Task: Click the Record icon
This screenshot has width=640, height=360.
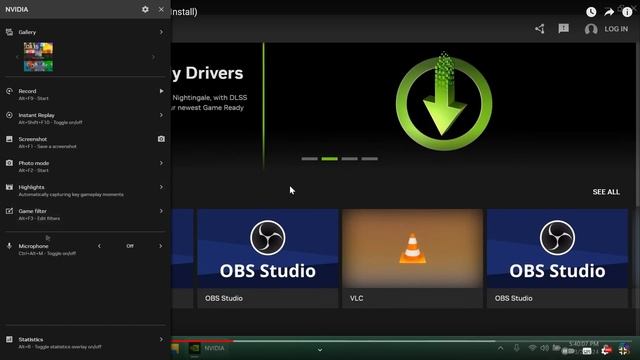Action: click(x=9, y=91)
